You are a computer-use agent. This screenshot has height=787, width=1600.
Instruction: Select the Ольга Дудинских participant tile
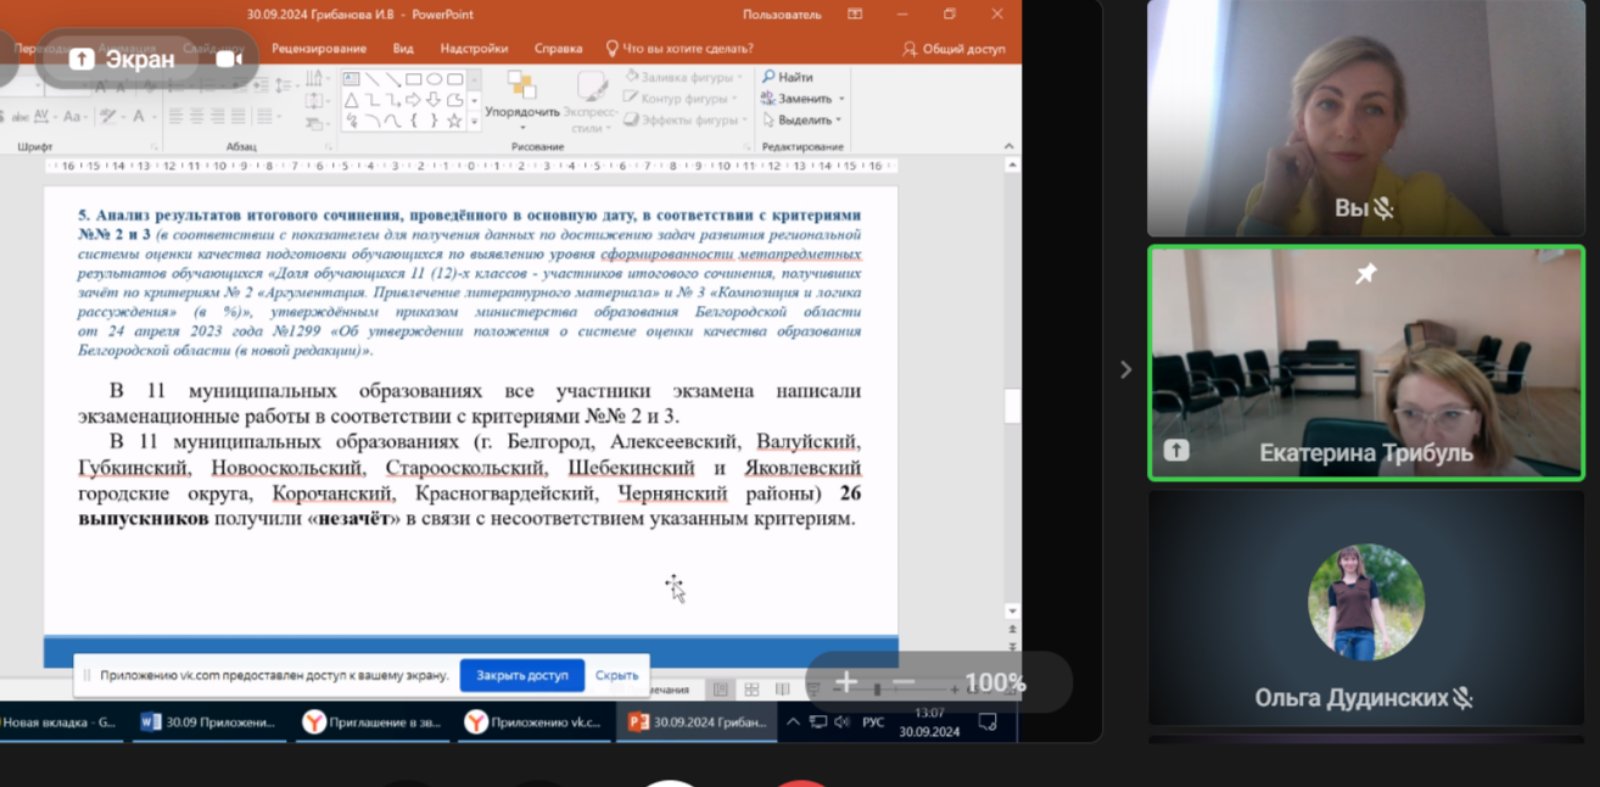coord(1366,607)
